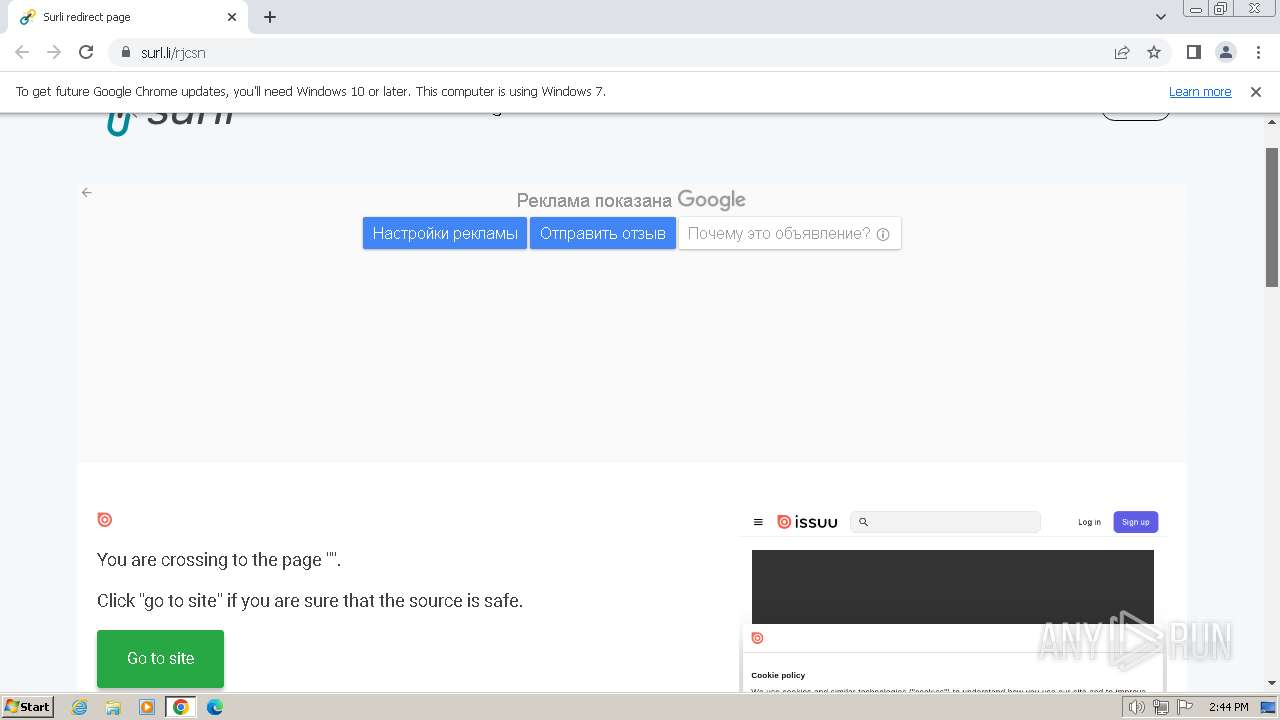
Task: Switch to Chrome in taskbar
Action: (181, 707)
